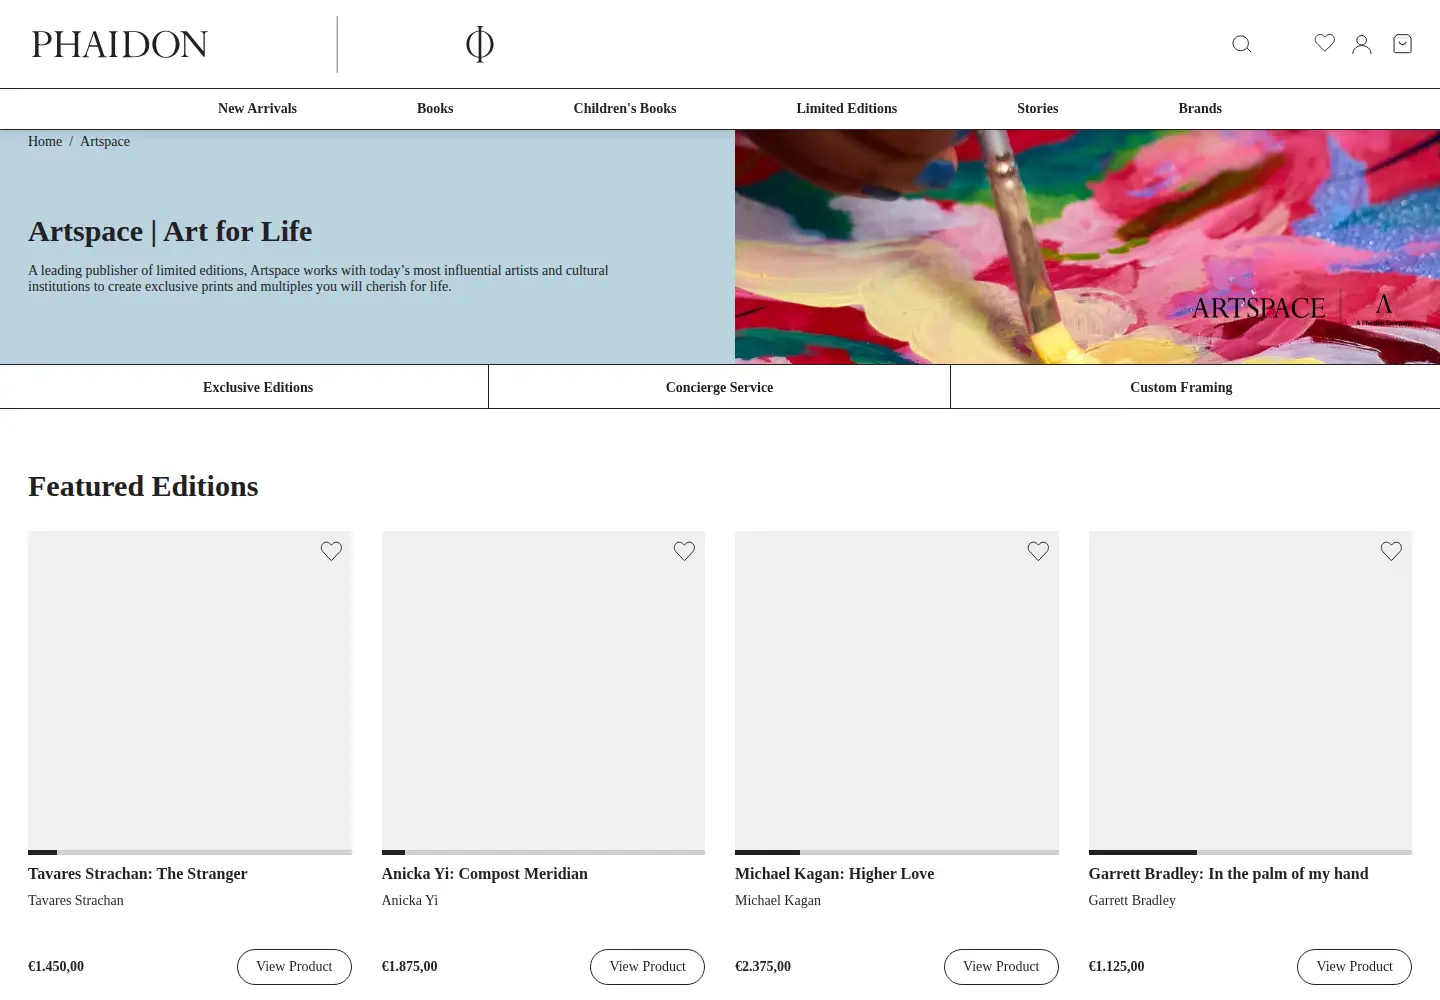Click progress bar under Garrett Bradley image
The width and height of the screenshot is (1440, 1000).
pos(1250,852)
